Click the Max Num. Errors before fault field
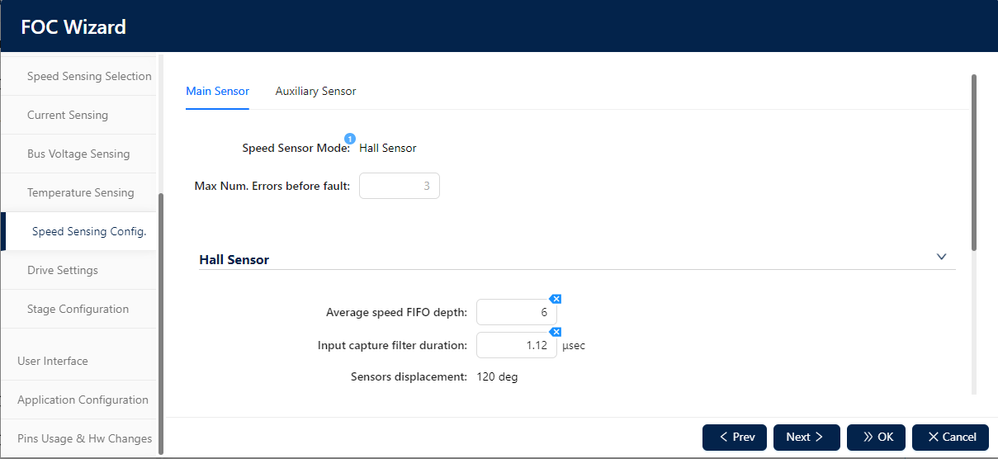Screen dimensions: 998x459 (x=399, y=186)
